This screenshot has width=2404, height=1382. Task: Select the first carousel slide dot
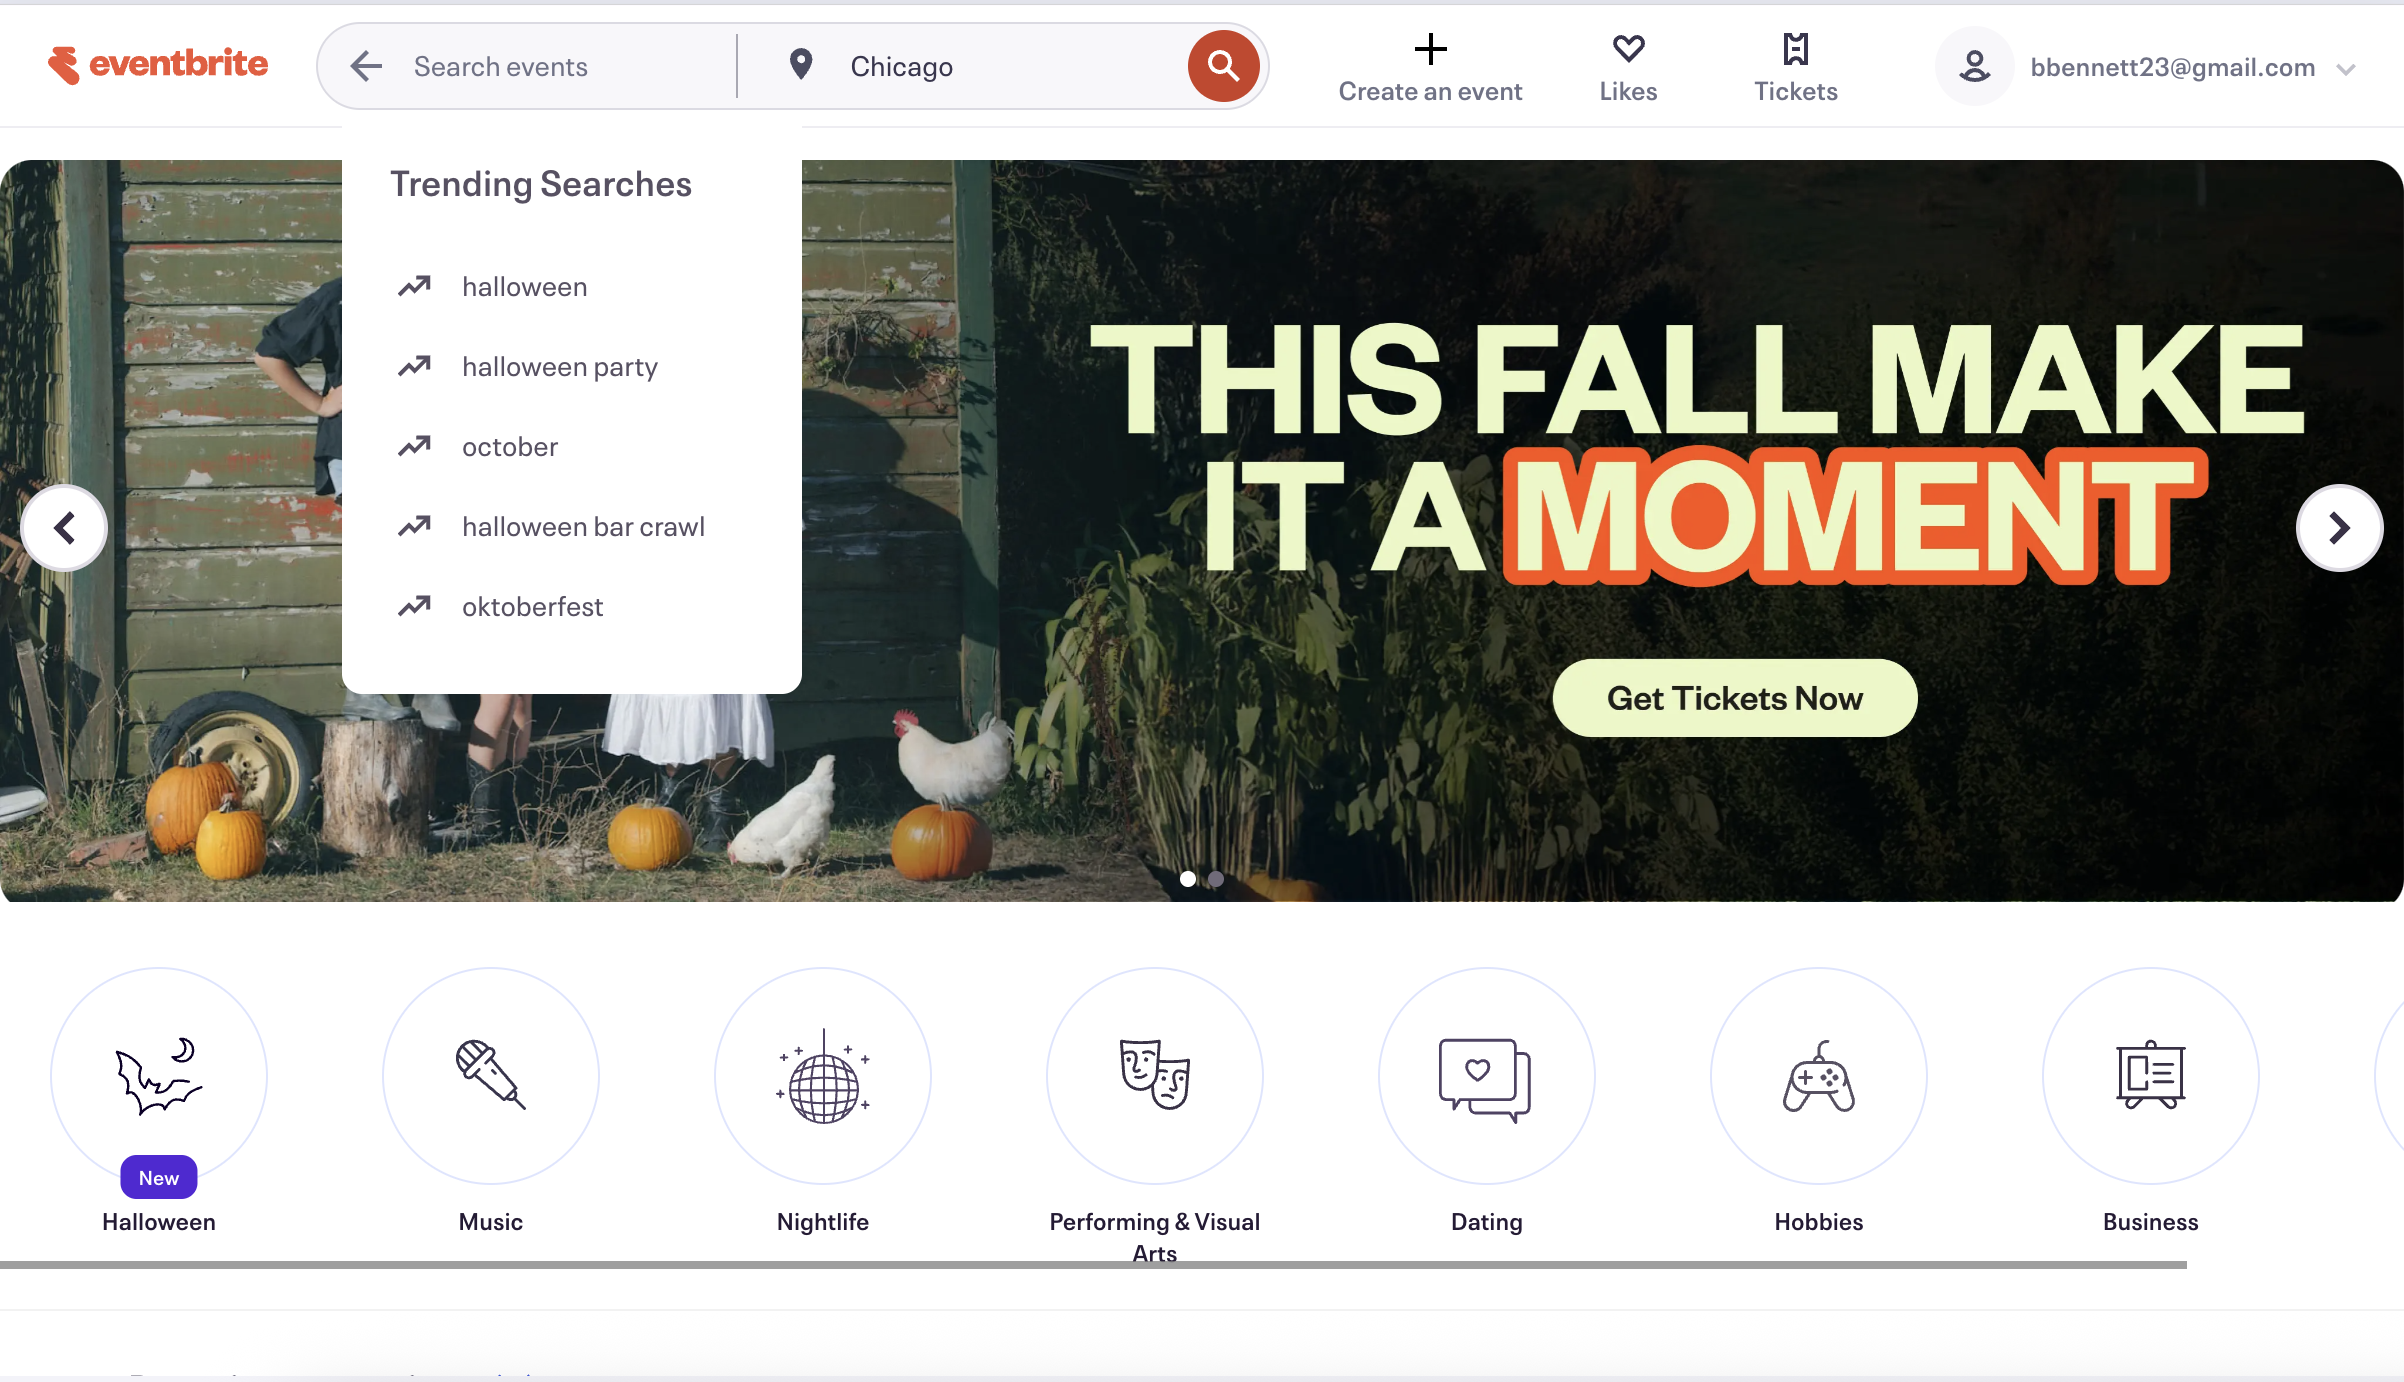tap(1187, 879)
